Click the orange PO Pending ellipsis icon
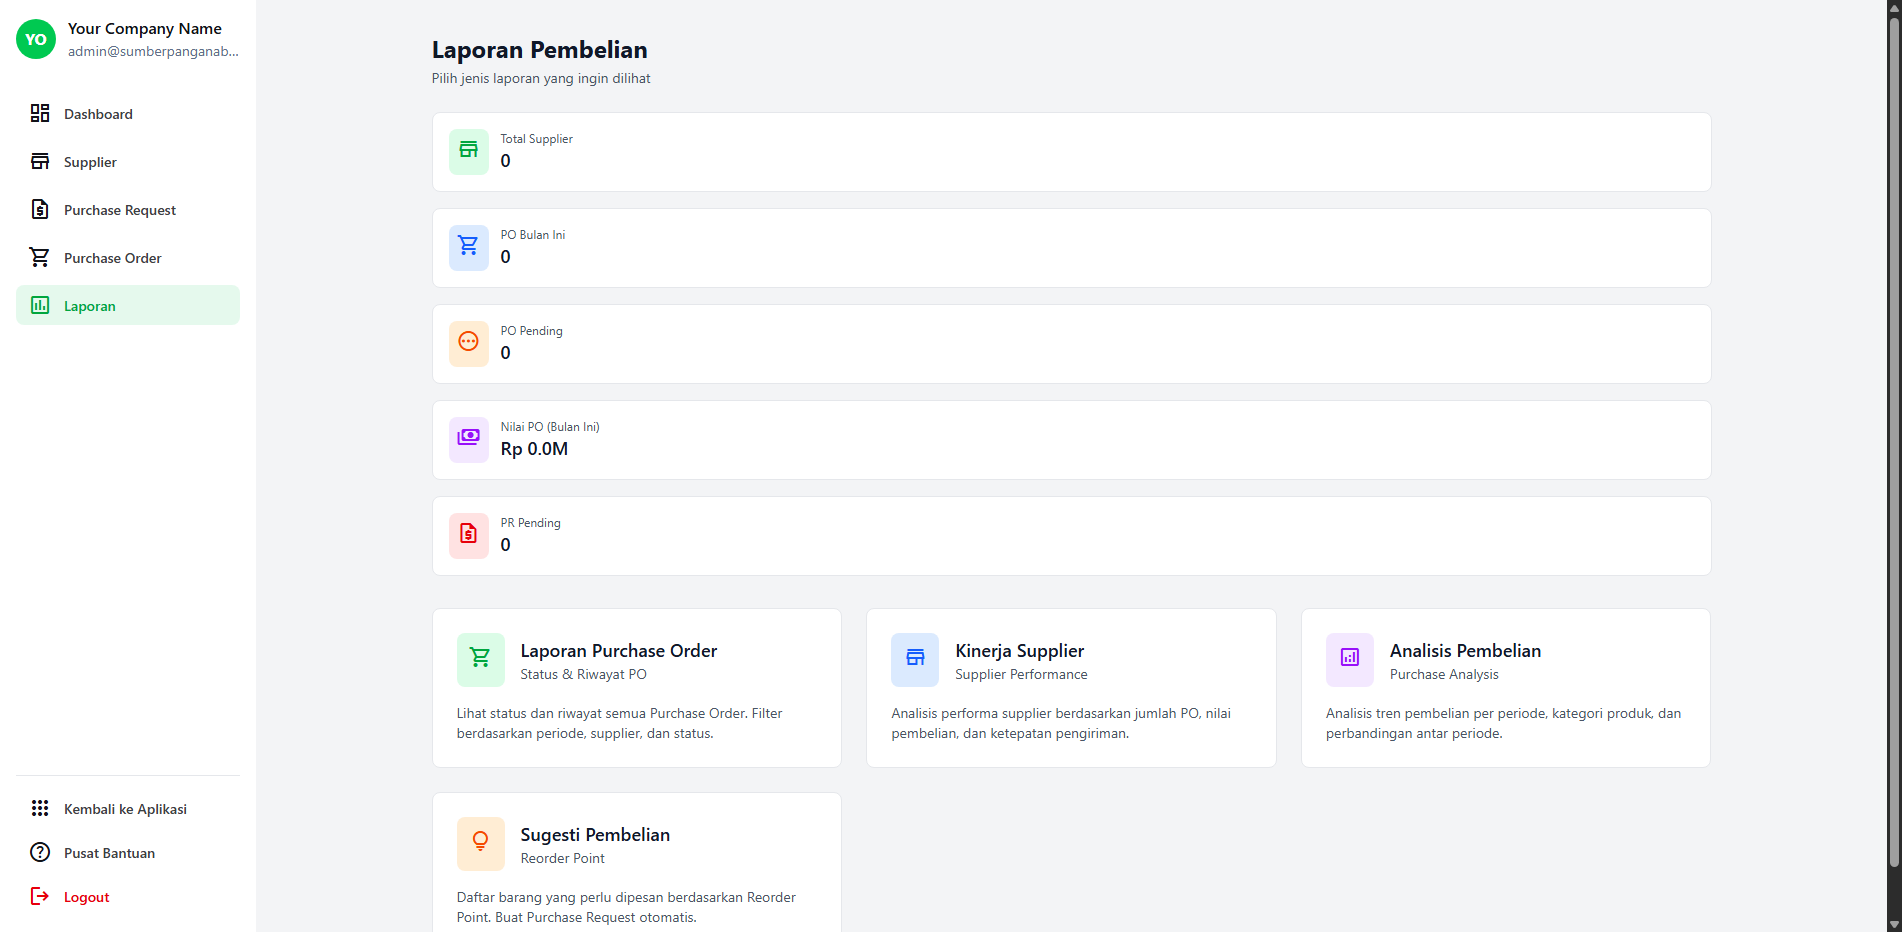This screenshot has width=1902, height=932. [468, 343]
